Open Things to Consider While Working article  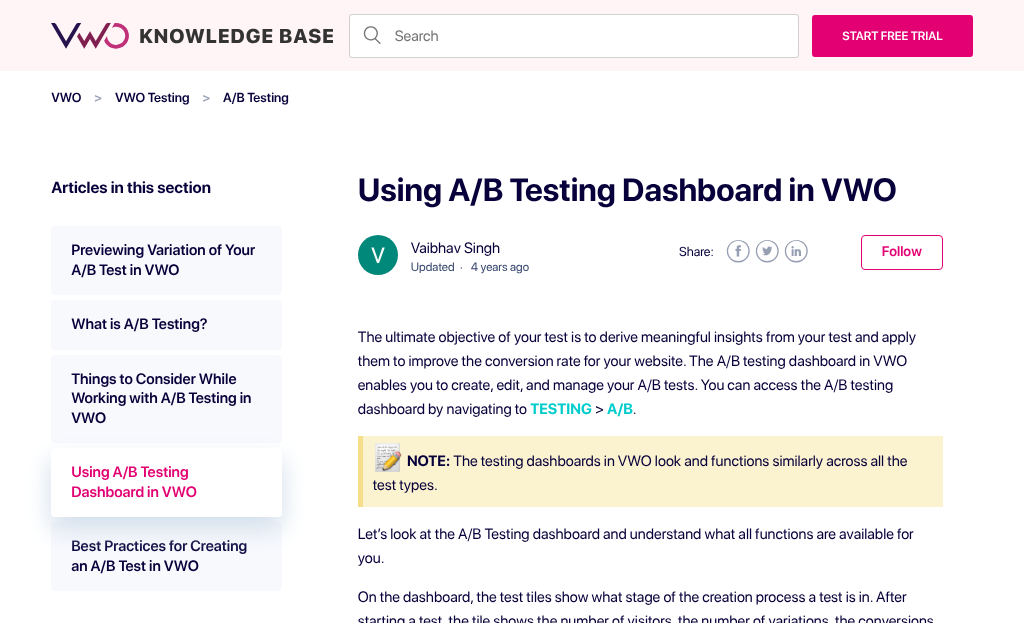pyautogui.click(x=167, y=398)
